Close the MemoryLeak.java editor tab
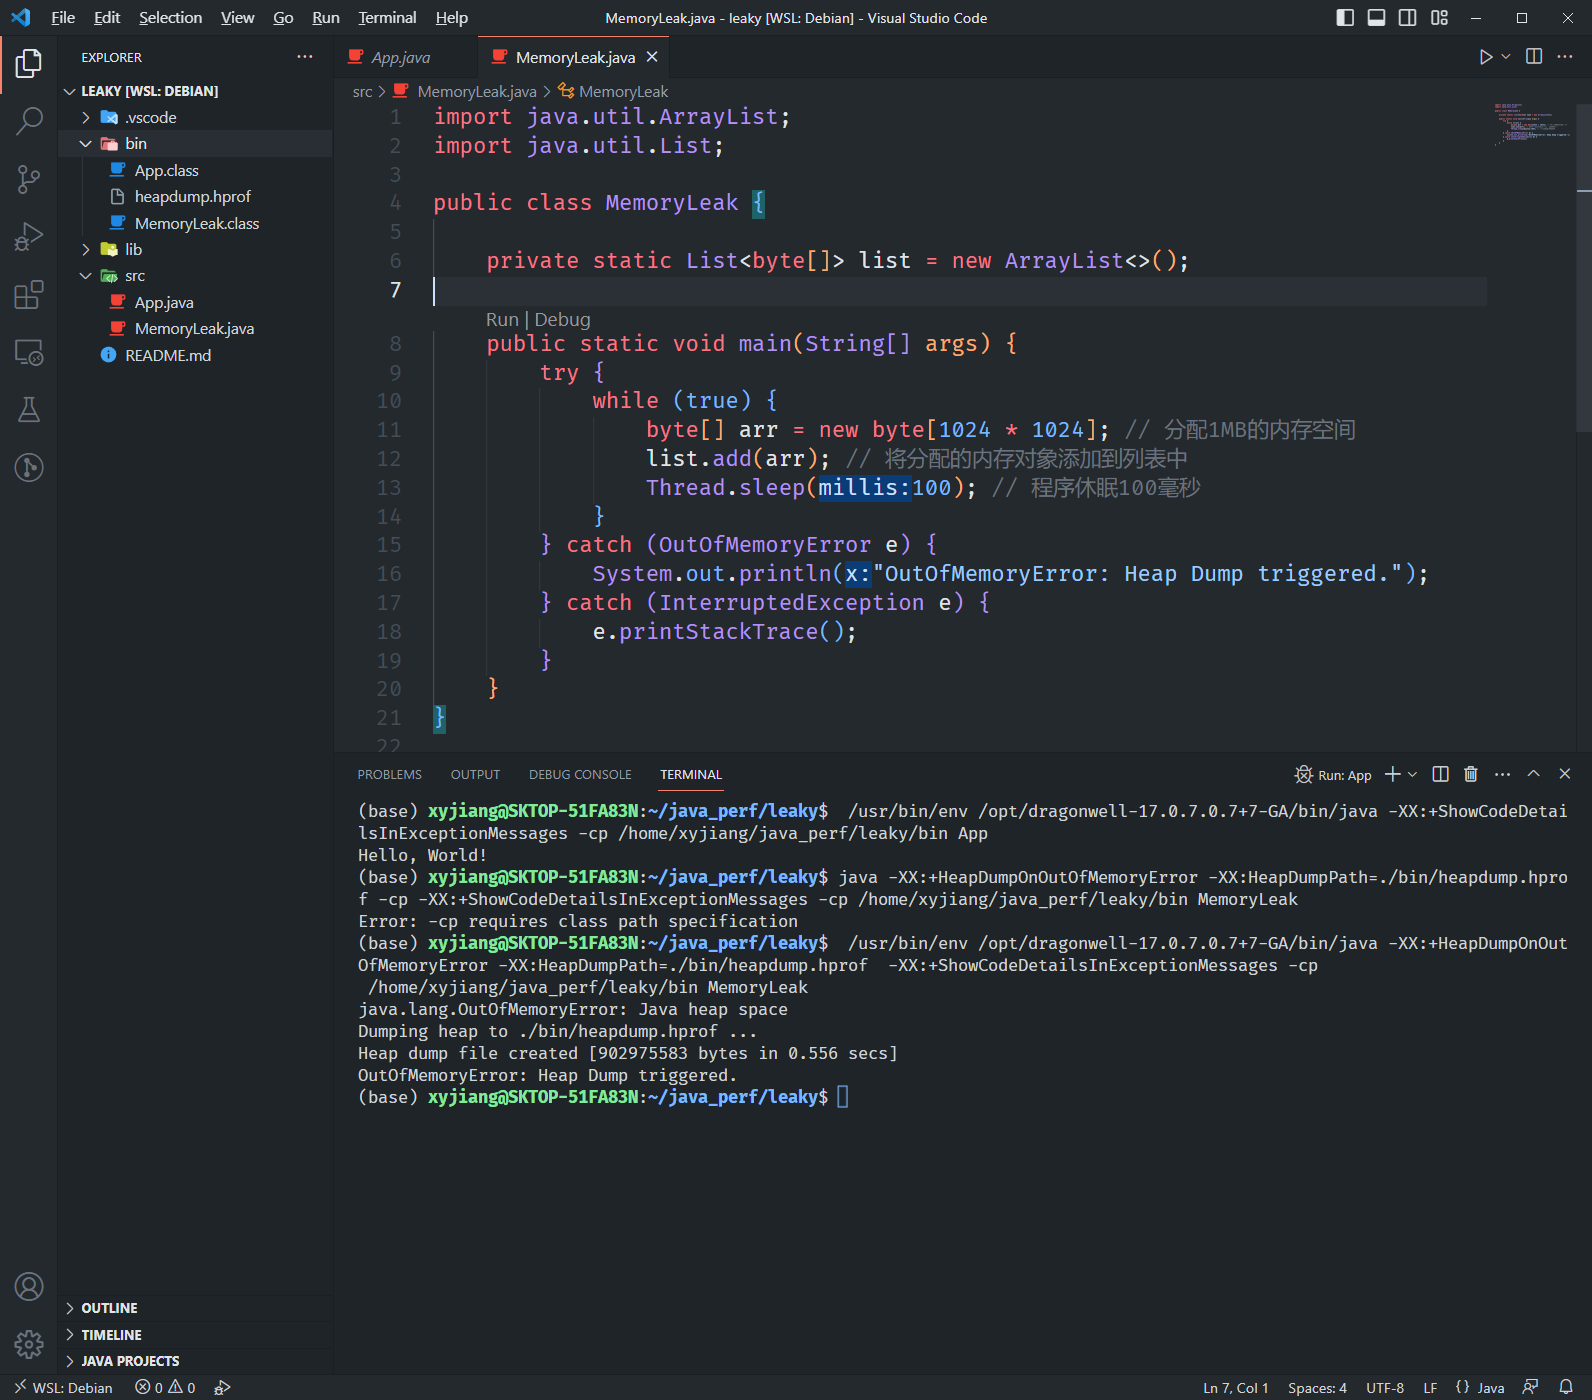 pyautogui.click(x=652, y=57)
